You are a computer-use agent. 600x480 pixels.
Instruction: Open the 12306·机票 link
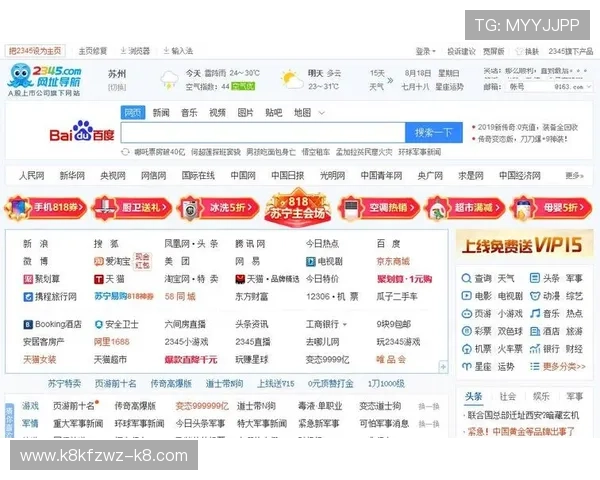[x=332, y=297]
